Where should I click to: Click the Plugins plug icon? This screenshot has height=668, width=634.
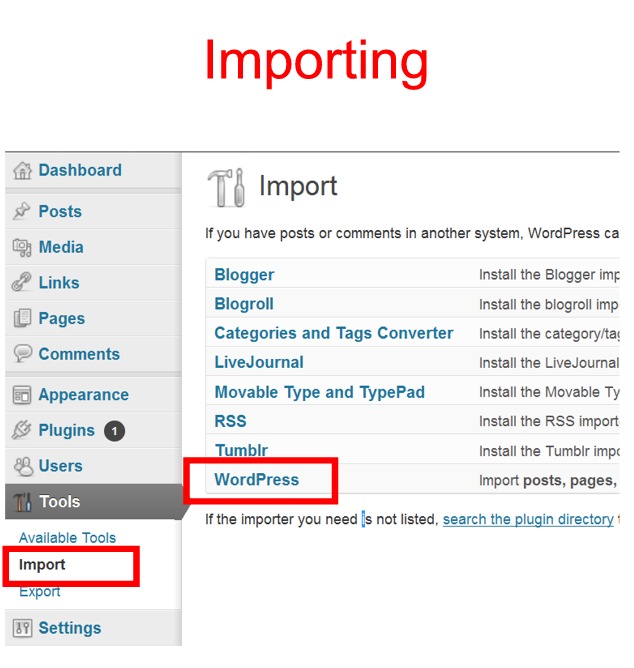pos(22,430)
